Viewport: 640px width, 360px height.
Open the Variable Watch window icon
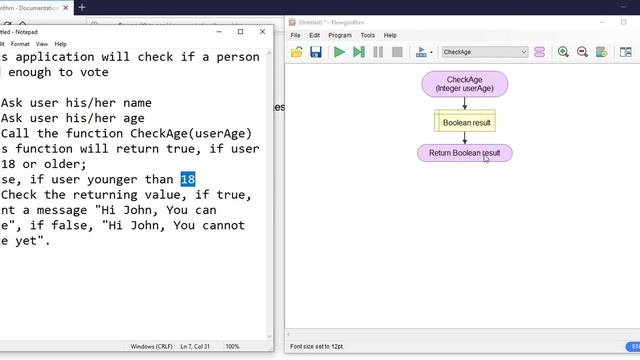coord(602,52)
